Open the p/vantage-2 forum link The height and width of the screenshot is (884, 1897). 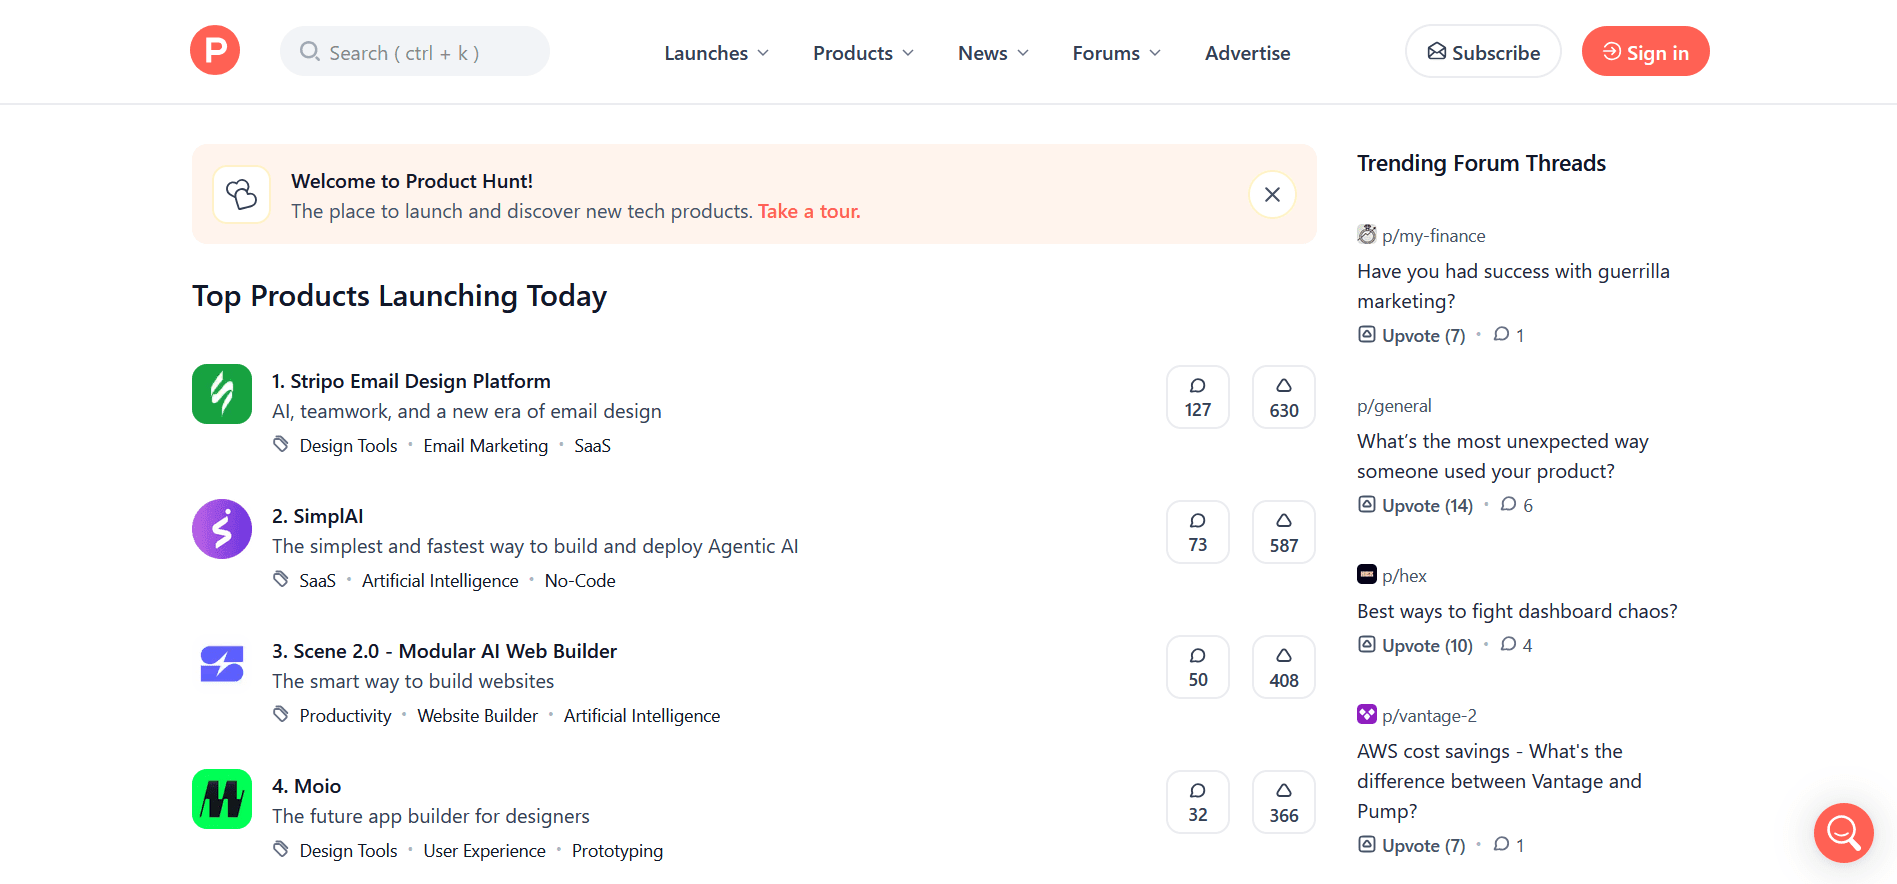(x=1429, y=716)
